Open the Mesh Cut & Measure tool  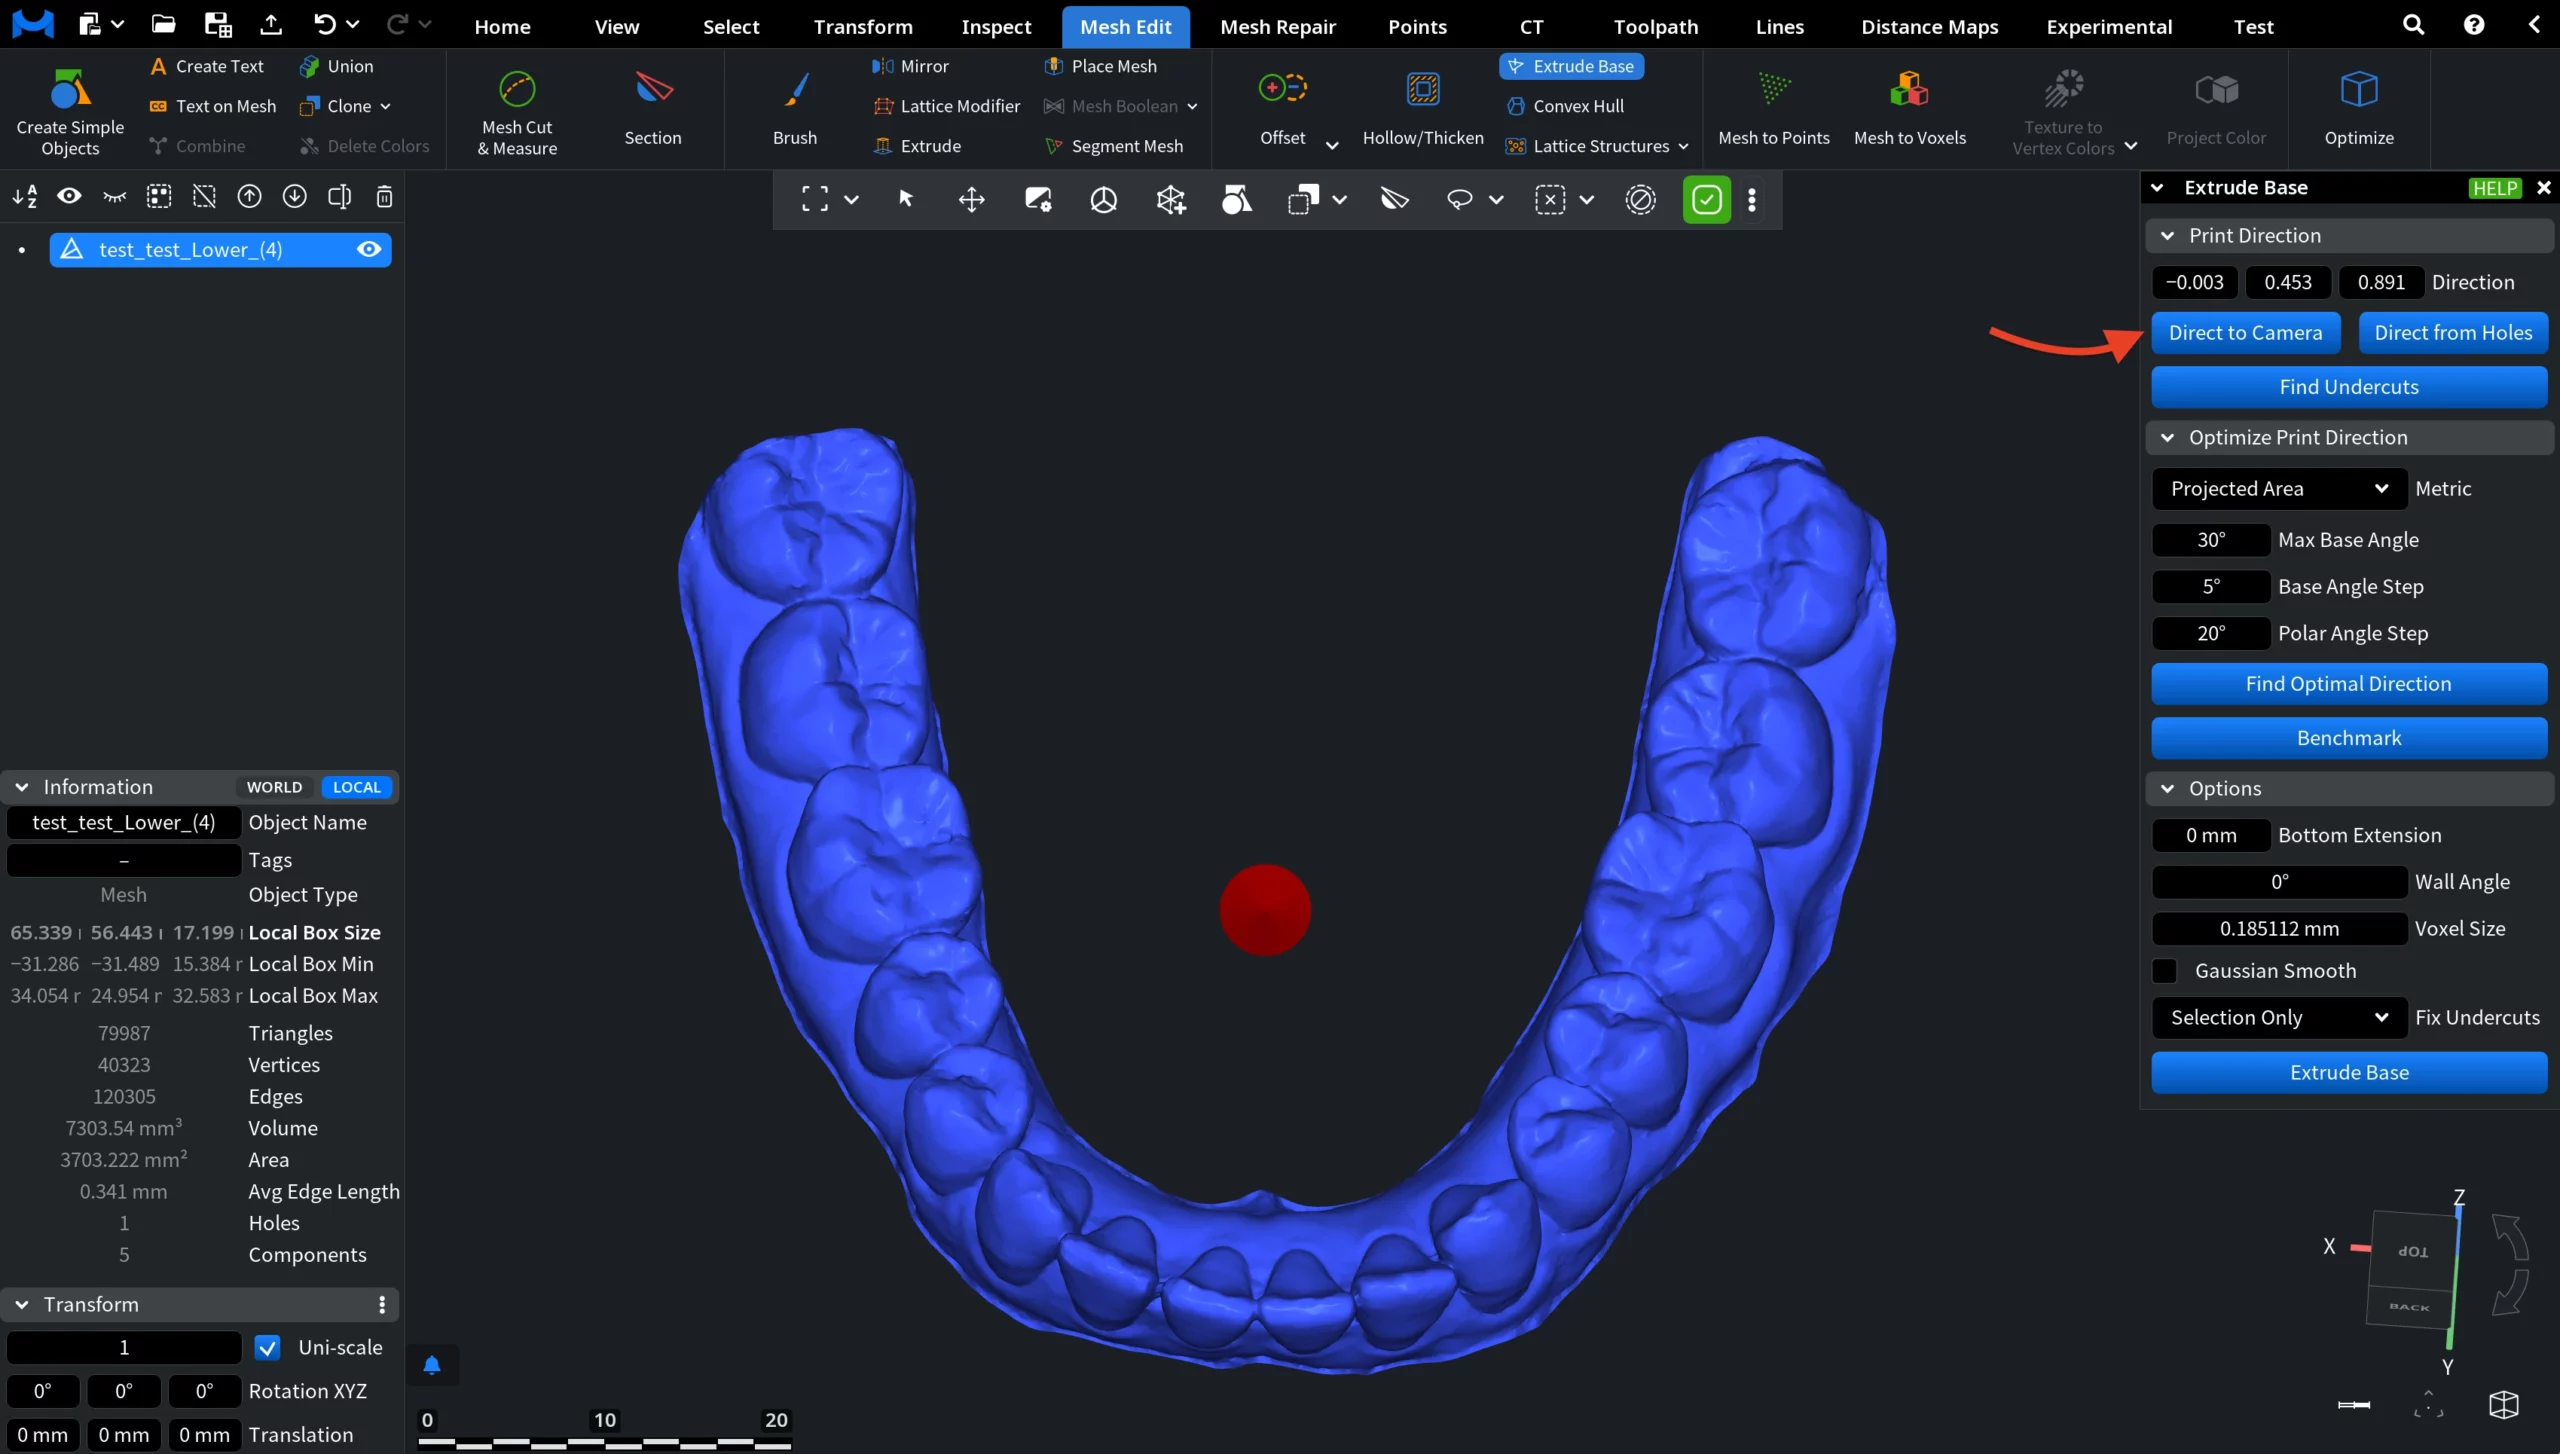(517, 90)
